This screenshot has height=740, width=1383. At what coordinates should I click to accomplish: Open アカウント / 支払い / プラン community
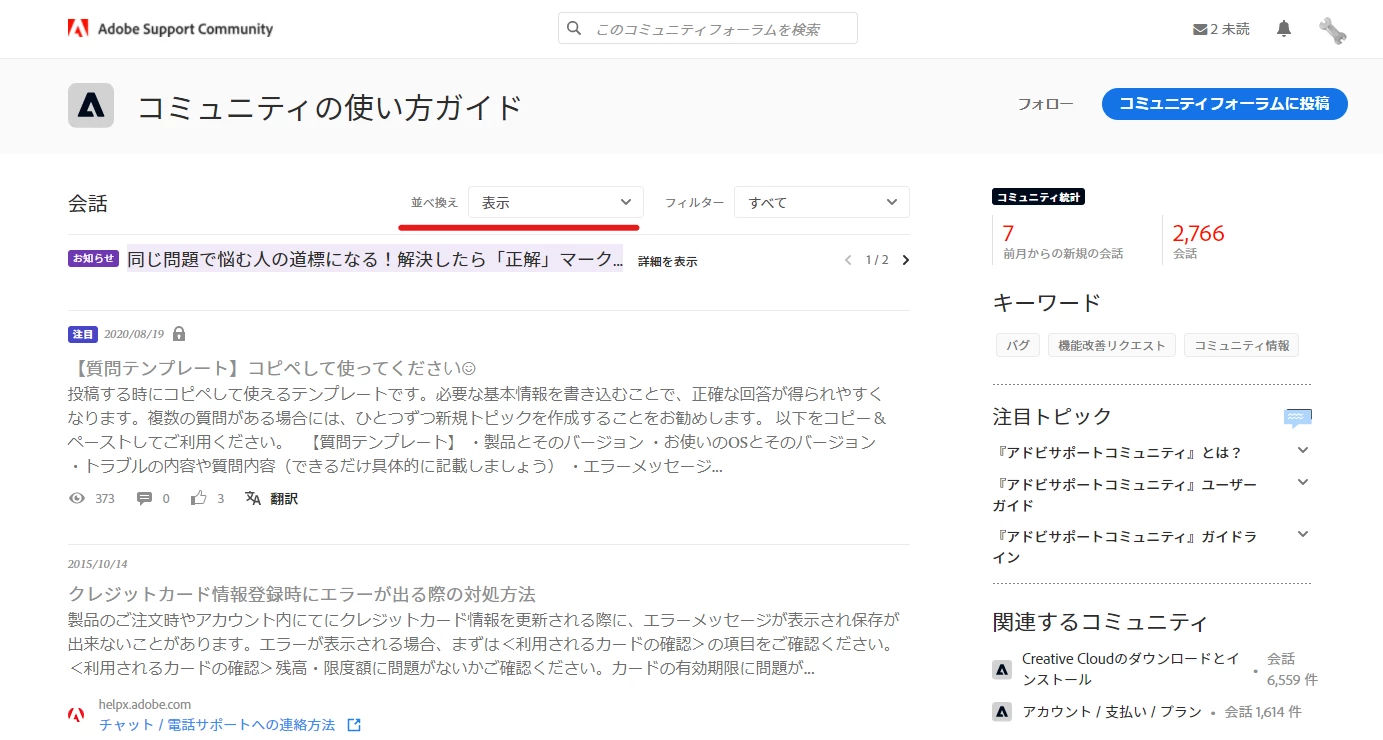tap(1112, 712)
